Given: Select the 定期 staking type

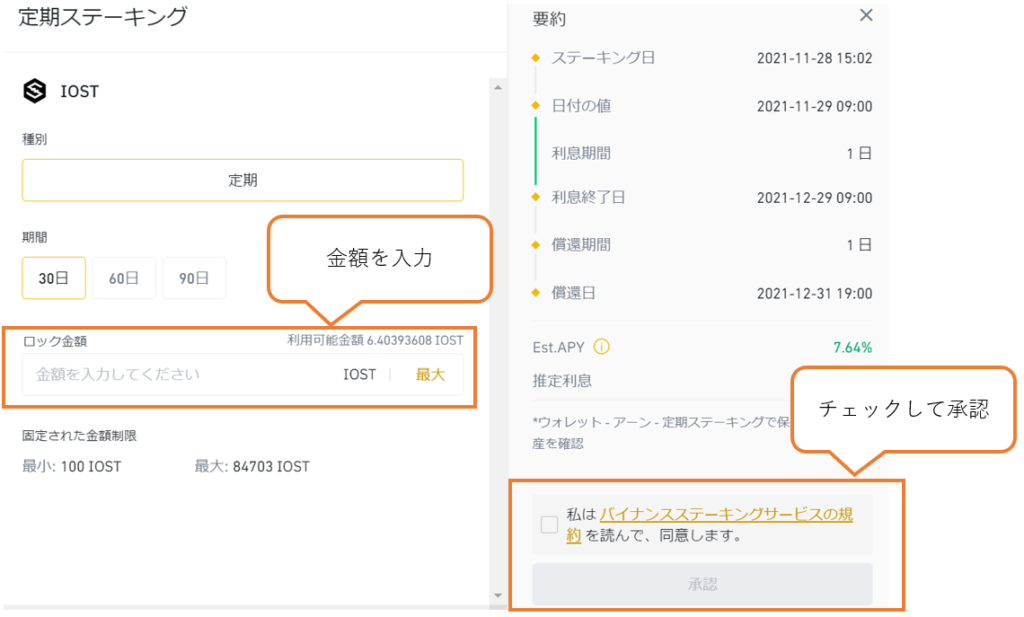Looking at the screenshot, I should [242, 180].
